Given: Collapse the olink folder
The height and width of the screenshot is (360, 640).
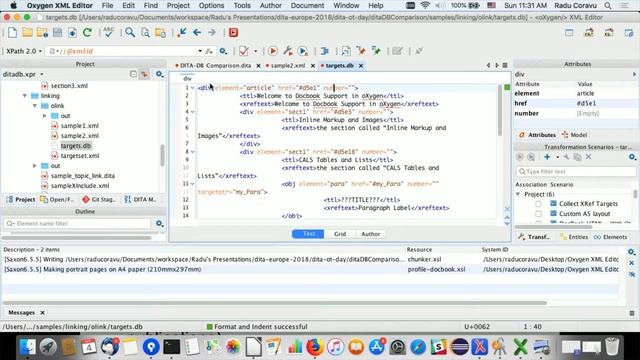Looking at the screenshot, I should 35,106.
